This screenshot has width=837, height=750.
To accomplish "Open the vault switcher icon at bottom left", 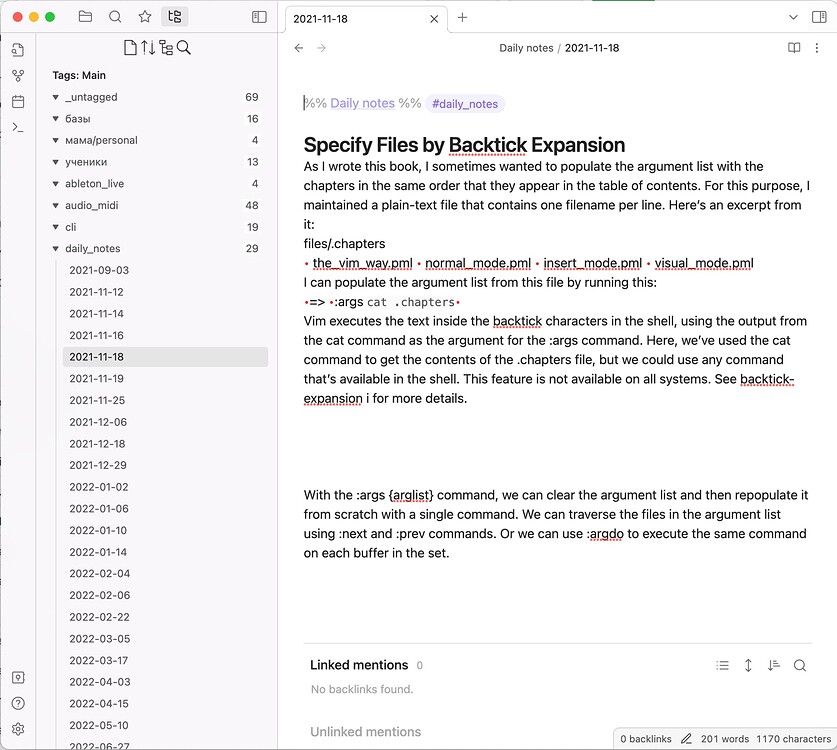I will [x=17, y=678].
